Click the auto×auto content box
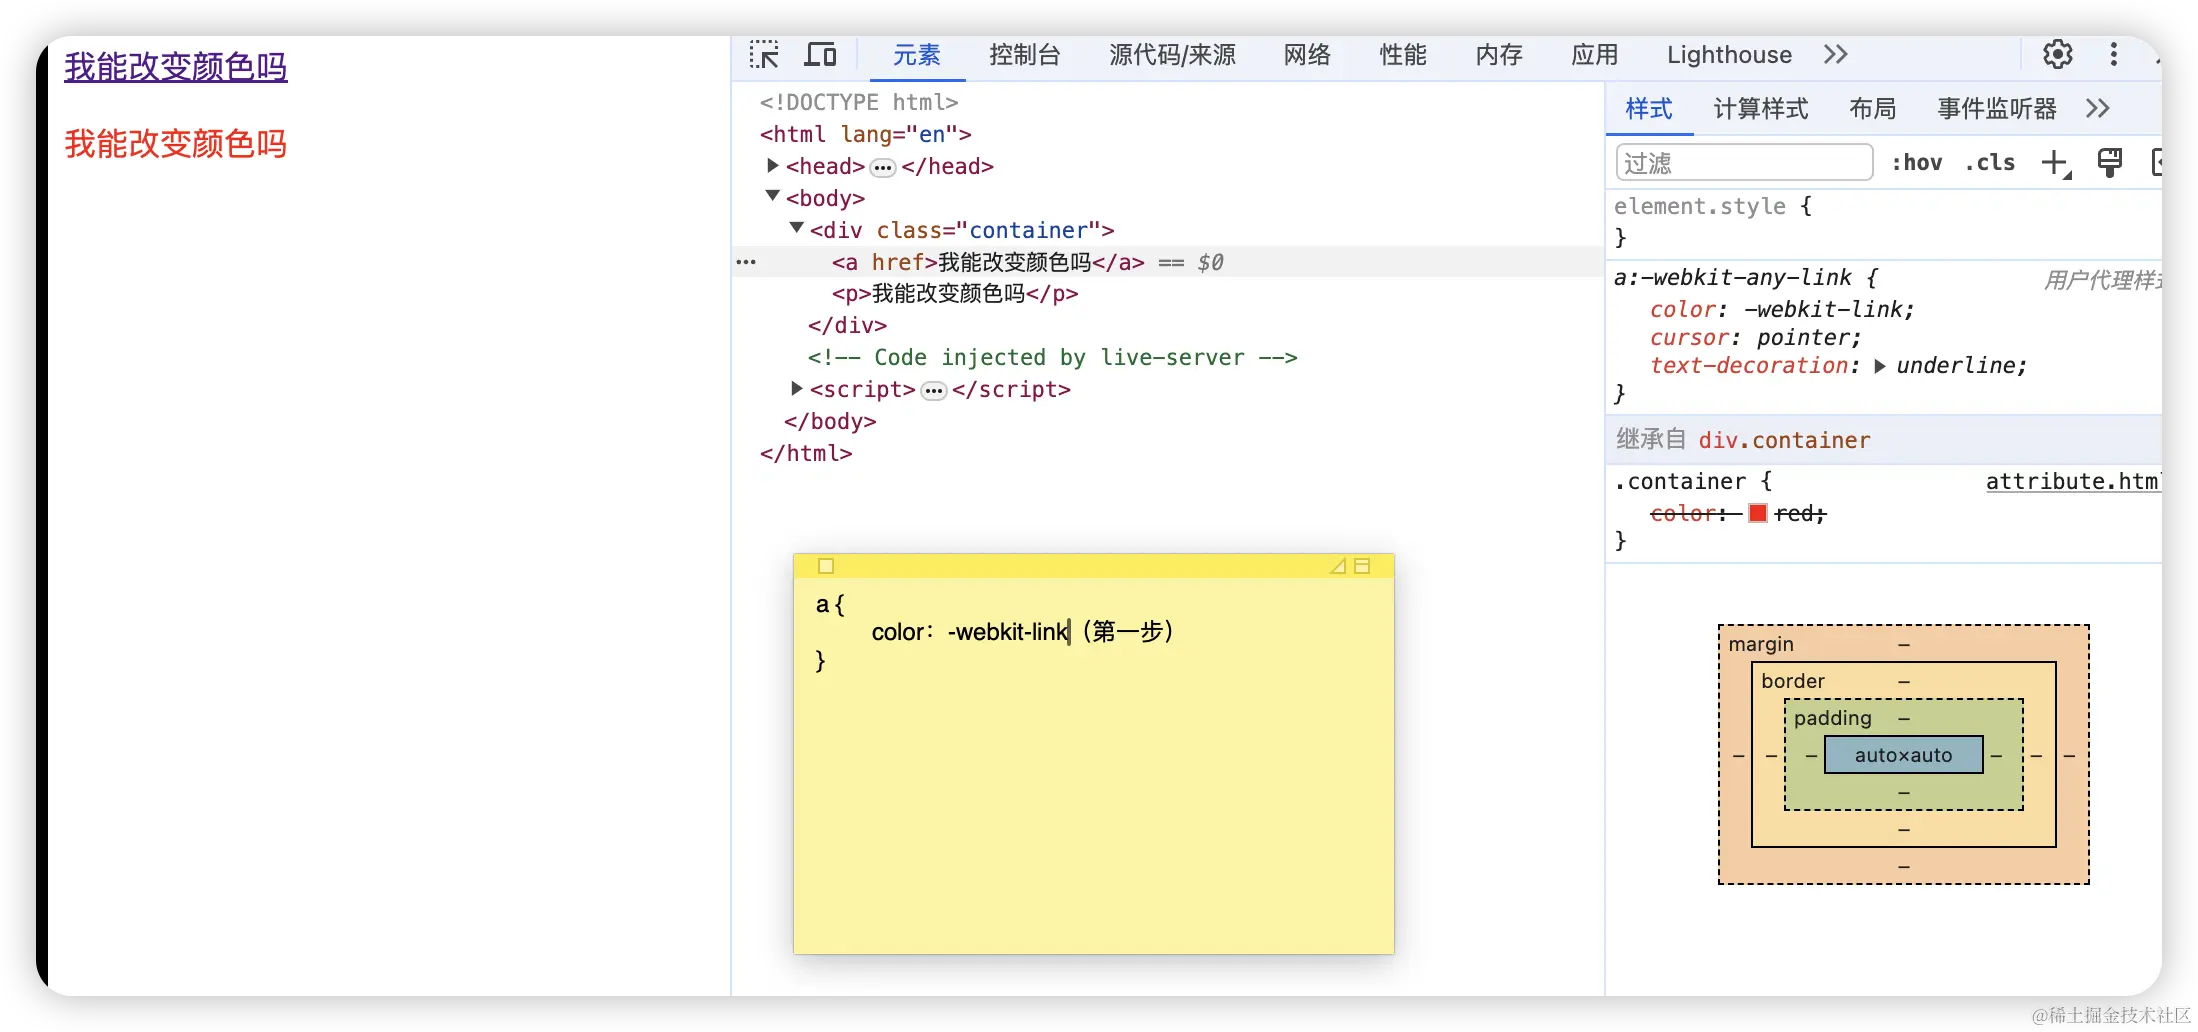 (1903, 755)
